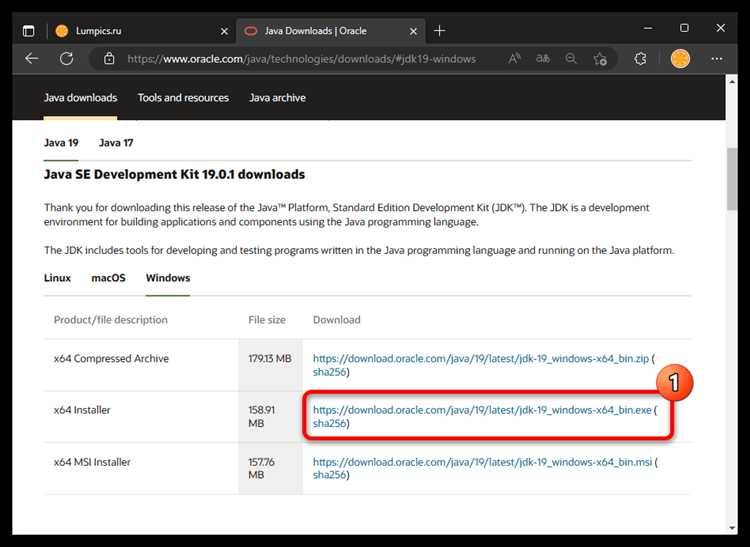Open sha256 link for x64 MSI Installer
750x547 pixels.
(329, 475)
